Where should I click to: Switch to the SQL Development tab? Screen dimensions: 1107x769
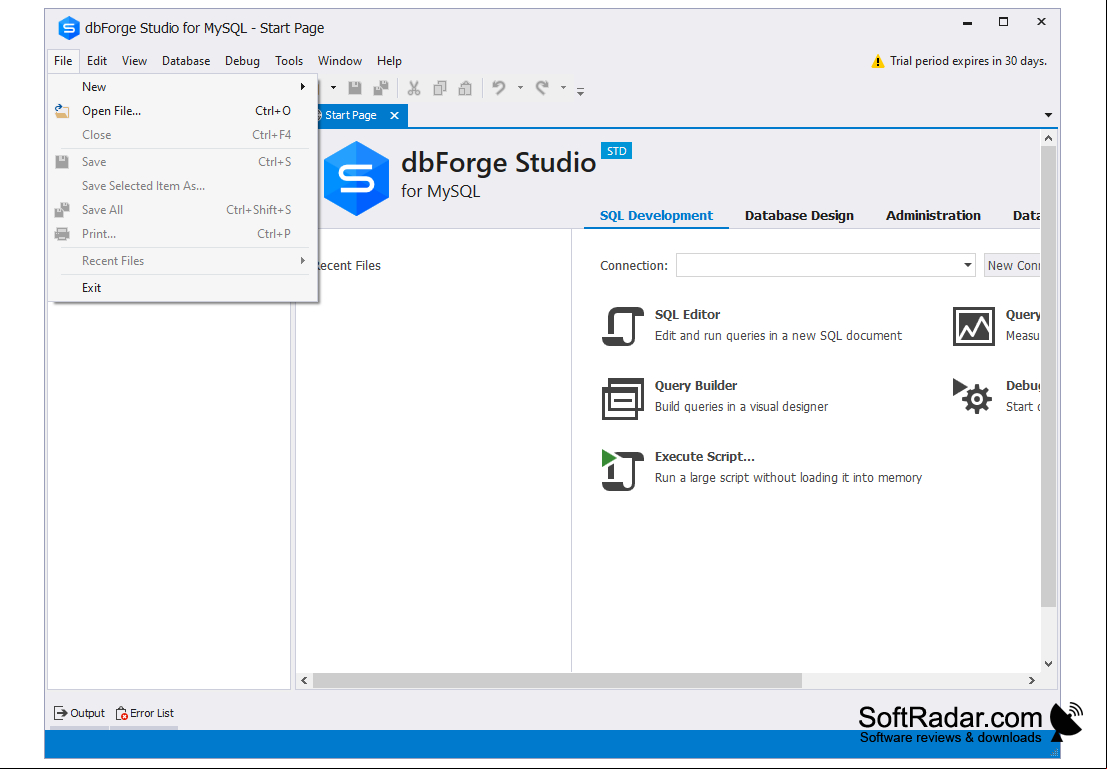(x=656, y=215)
